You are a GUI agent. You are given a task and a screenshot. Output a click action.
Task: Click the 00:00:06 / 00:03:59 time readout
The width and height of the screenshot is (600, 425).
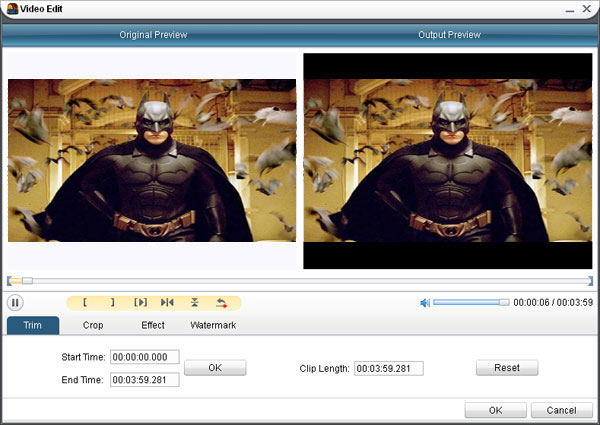[553, 303]
